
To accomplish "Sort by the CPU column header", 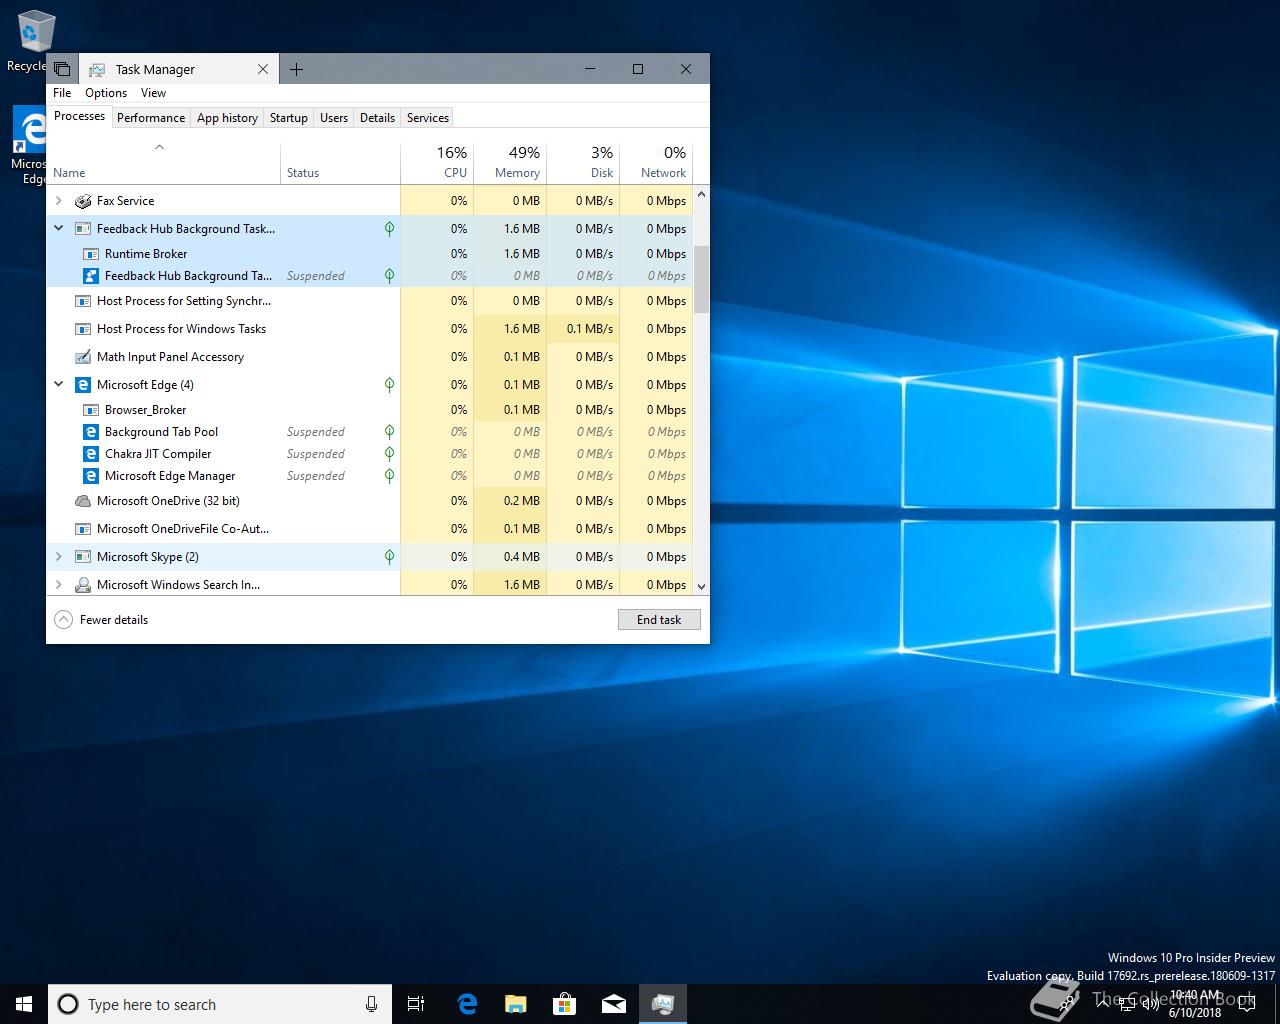I will click(x=437, y=163).
